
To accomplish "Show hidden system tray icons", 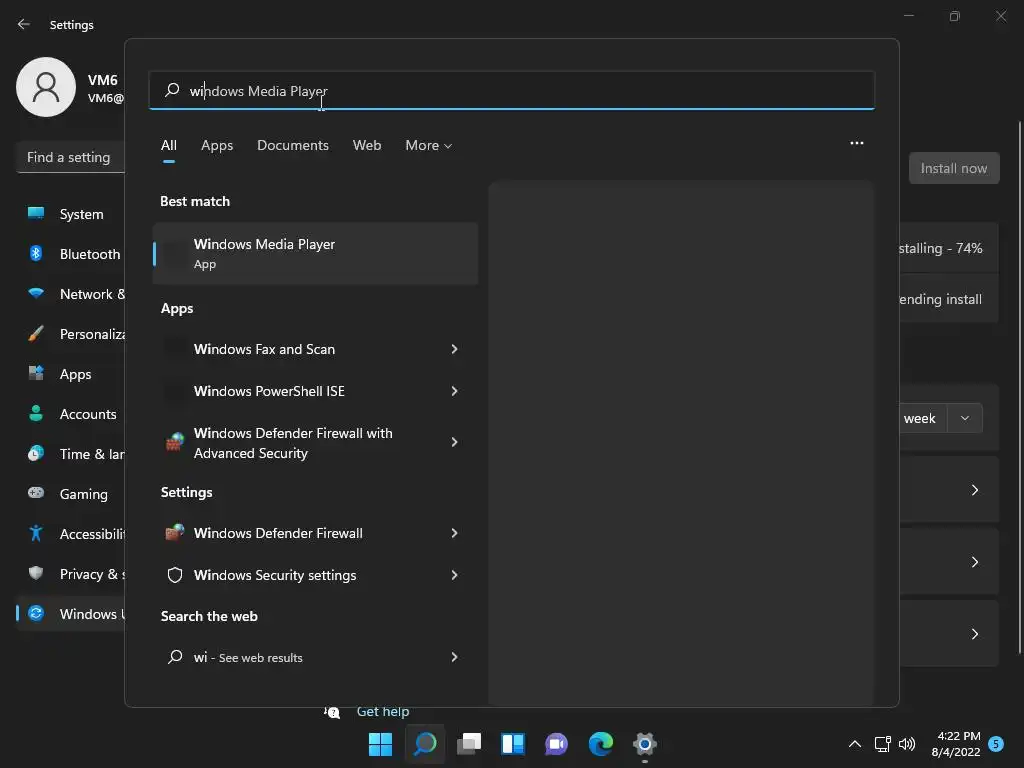I will click(854, 744).
